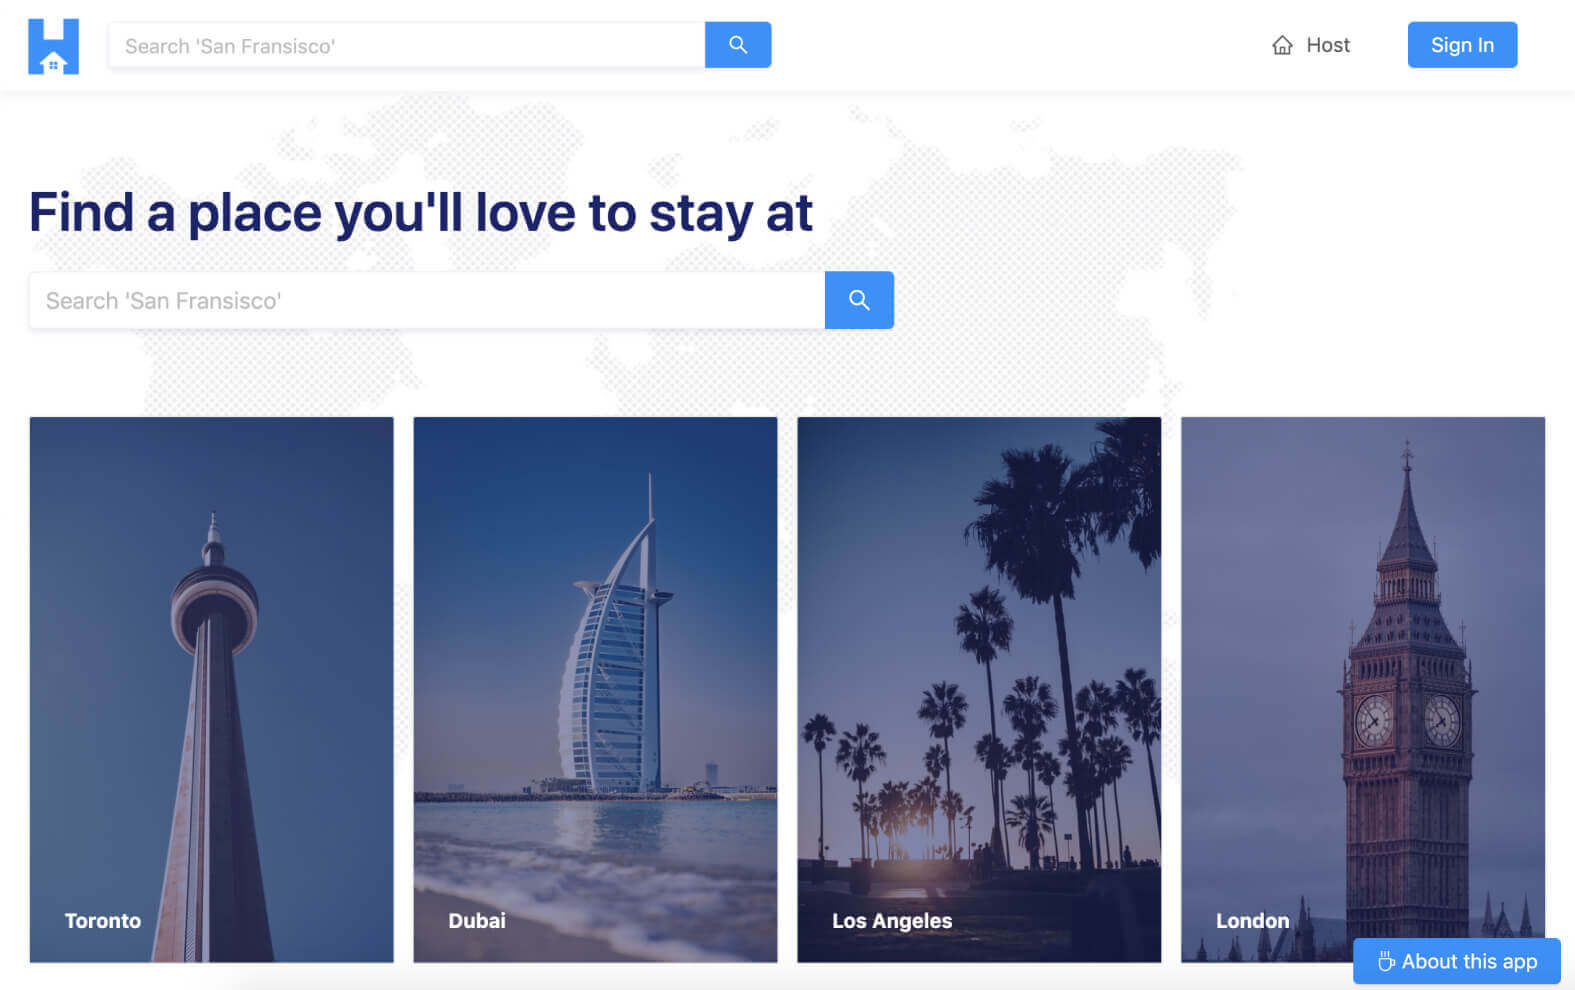
Task: Open the About this app button
Action: pos(1457,961)
